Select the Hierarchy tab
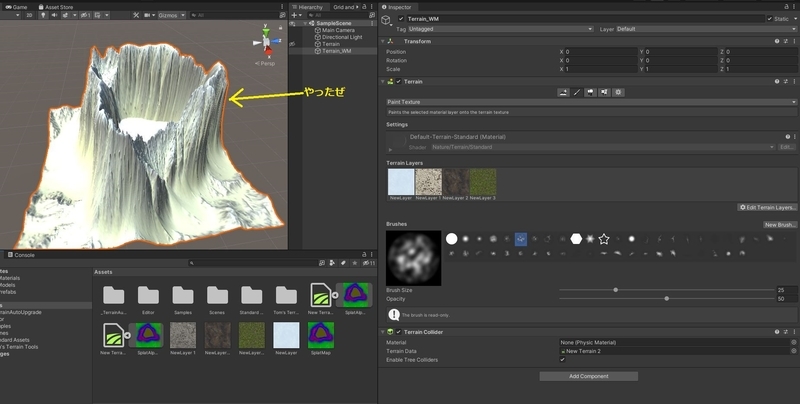The width and height of the screenshot is (800, 404). pos(307,7)
